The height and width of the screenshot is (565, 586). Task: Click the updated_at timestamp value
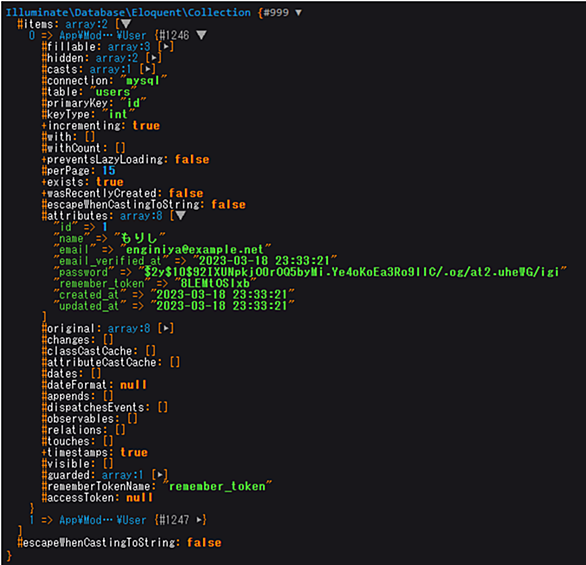(222, 306)
